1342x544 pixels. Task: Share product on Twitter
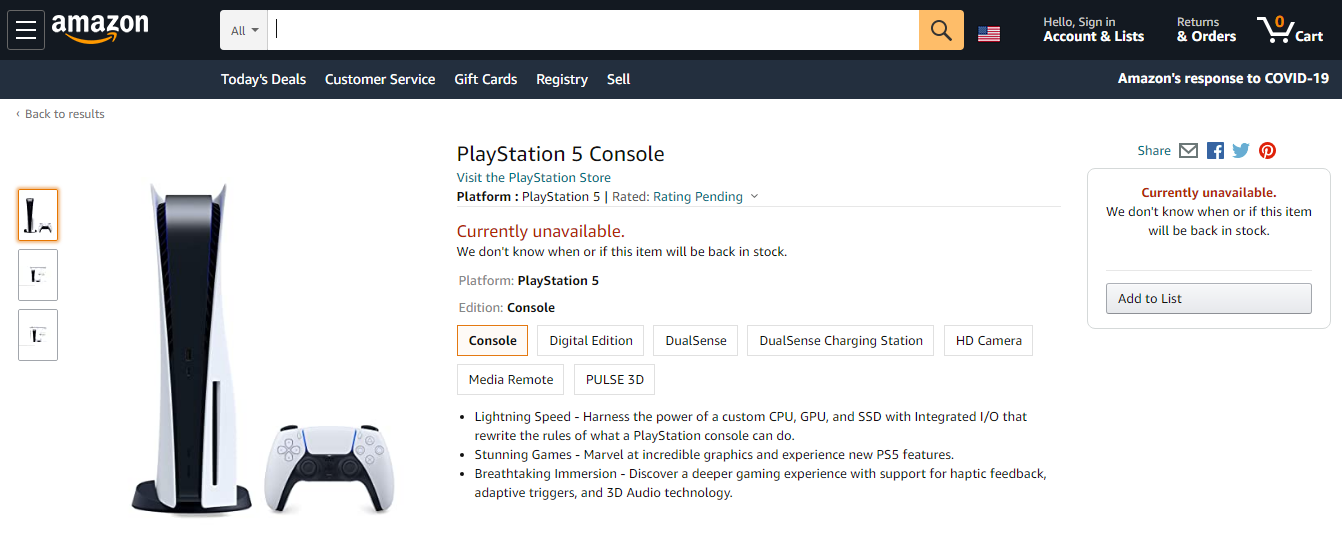point(1241,151)
